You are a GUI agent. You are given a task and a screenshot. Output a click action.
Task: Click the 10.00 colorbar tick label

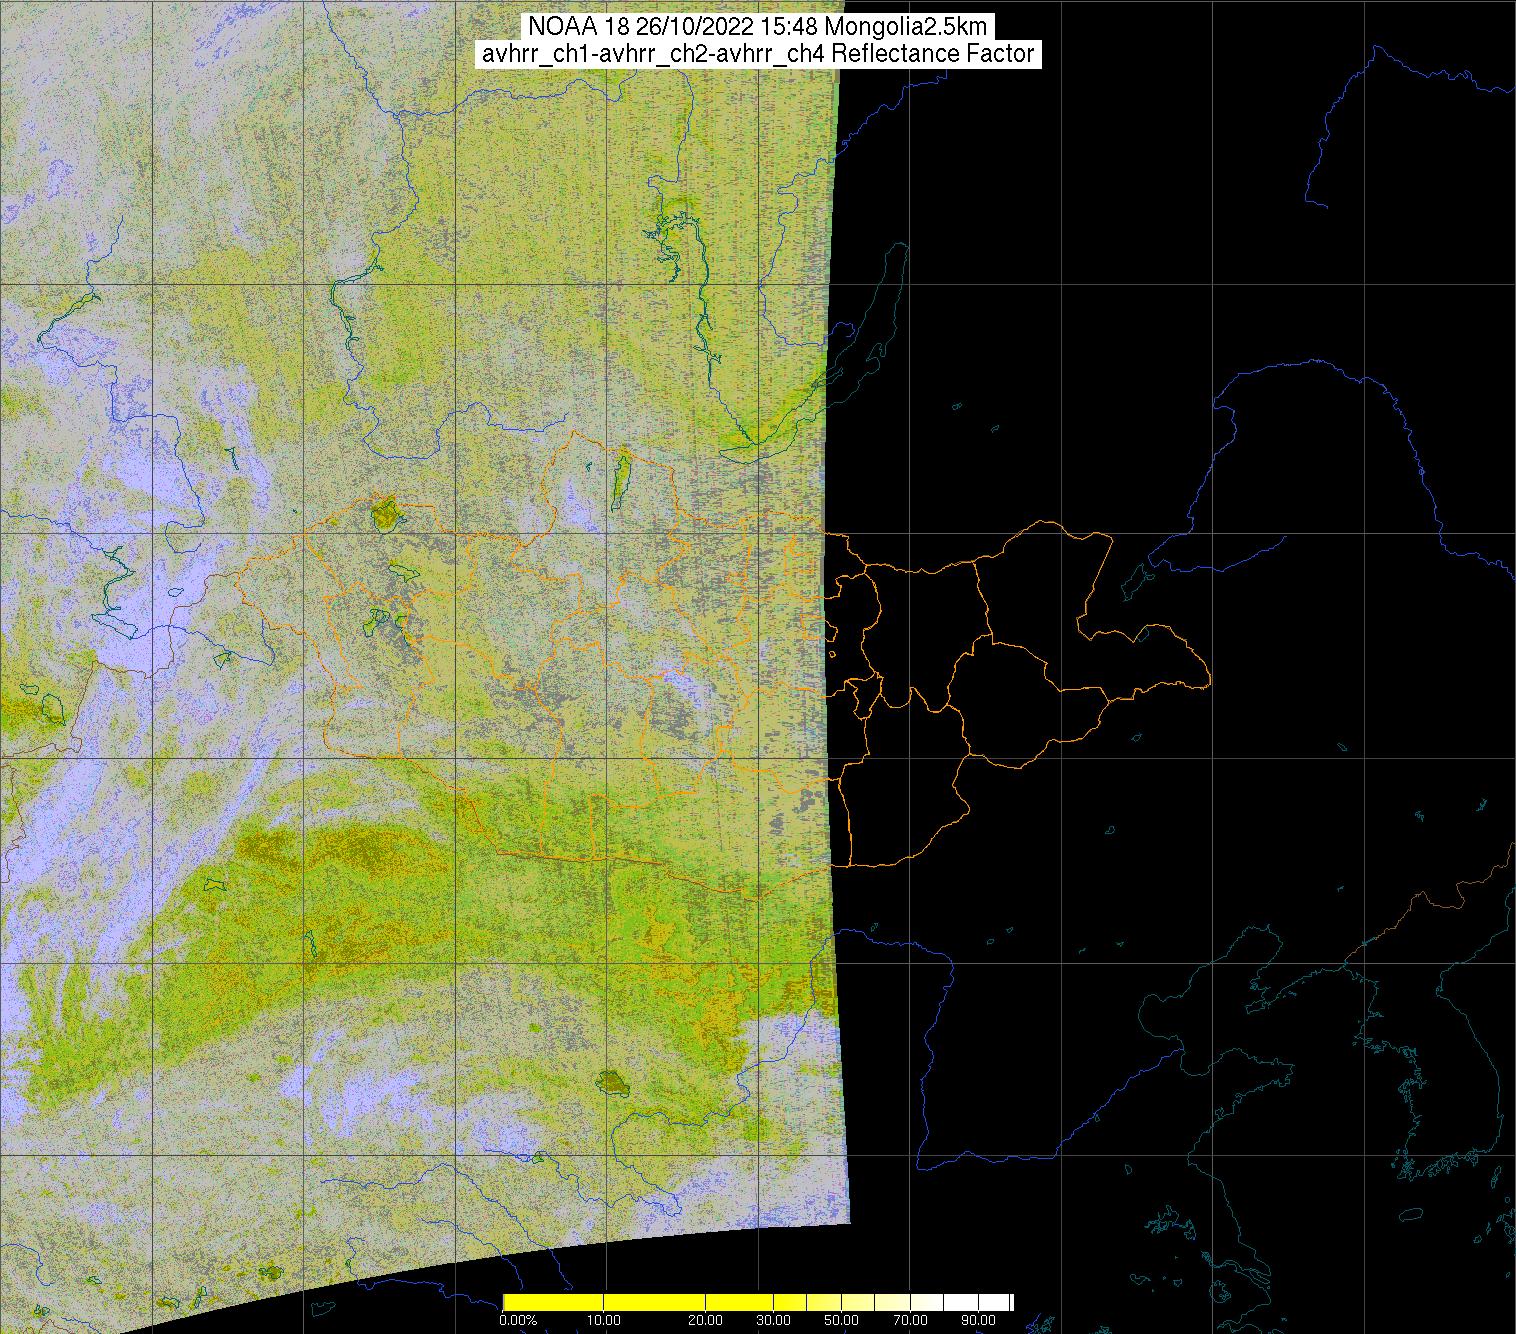click(x=604, y=1321)
